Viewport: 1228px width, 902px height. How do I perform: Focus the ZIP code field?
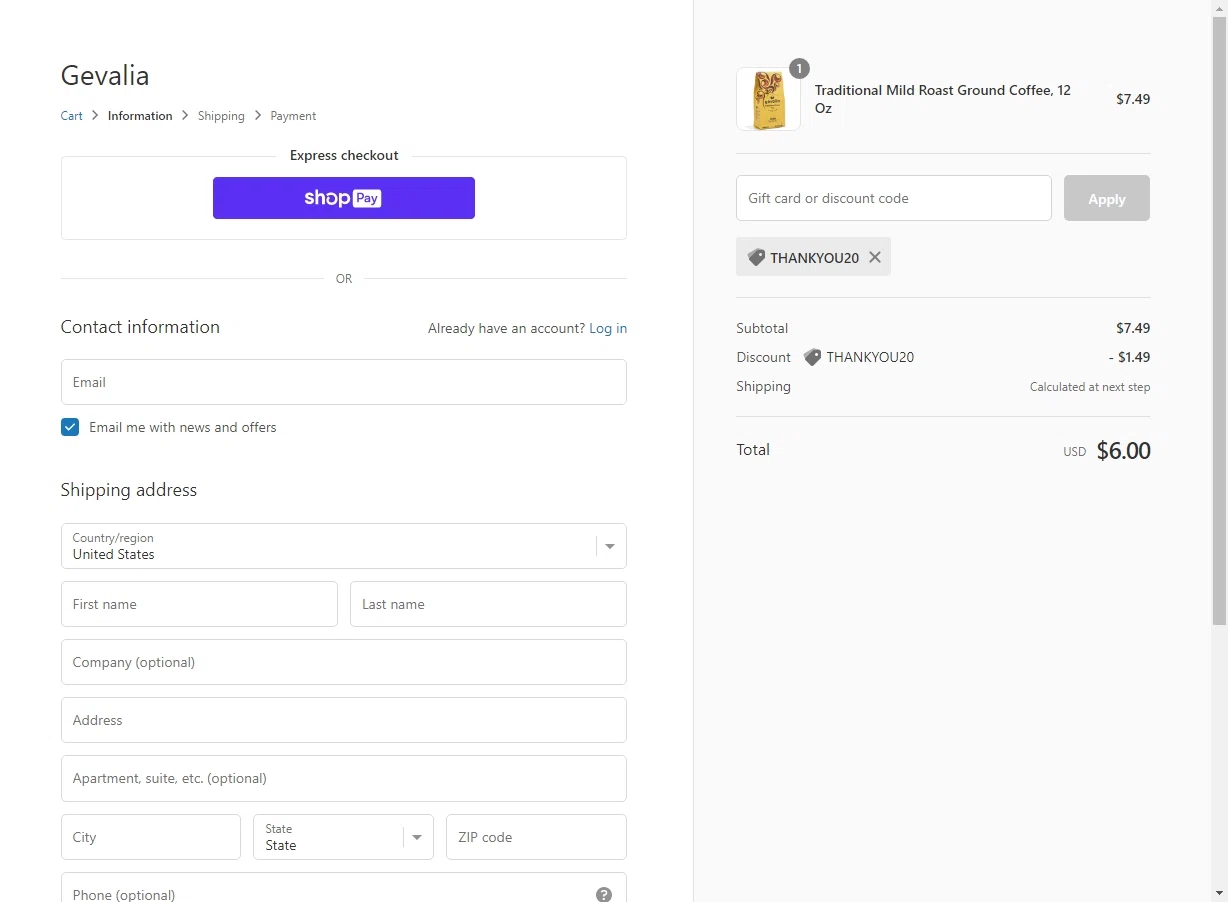[x=536, y=837]
